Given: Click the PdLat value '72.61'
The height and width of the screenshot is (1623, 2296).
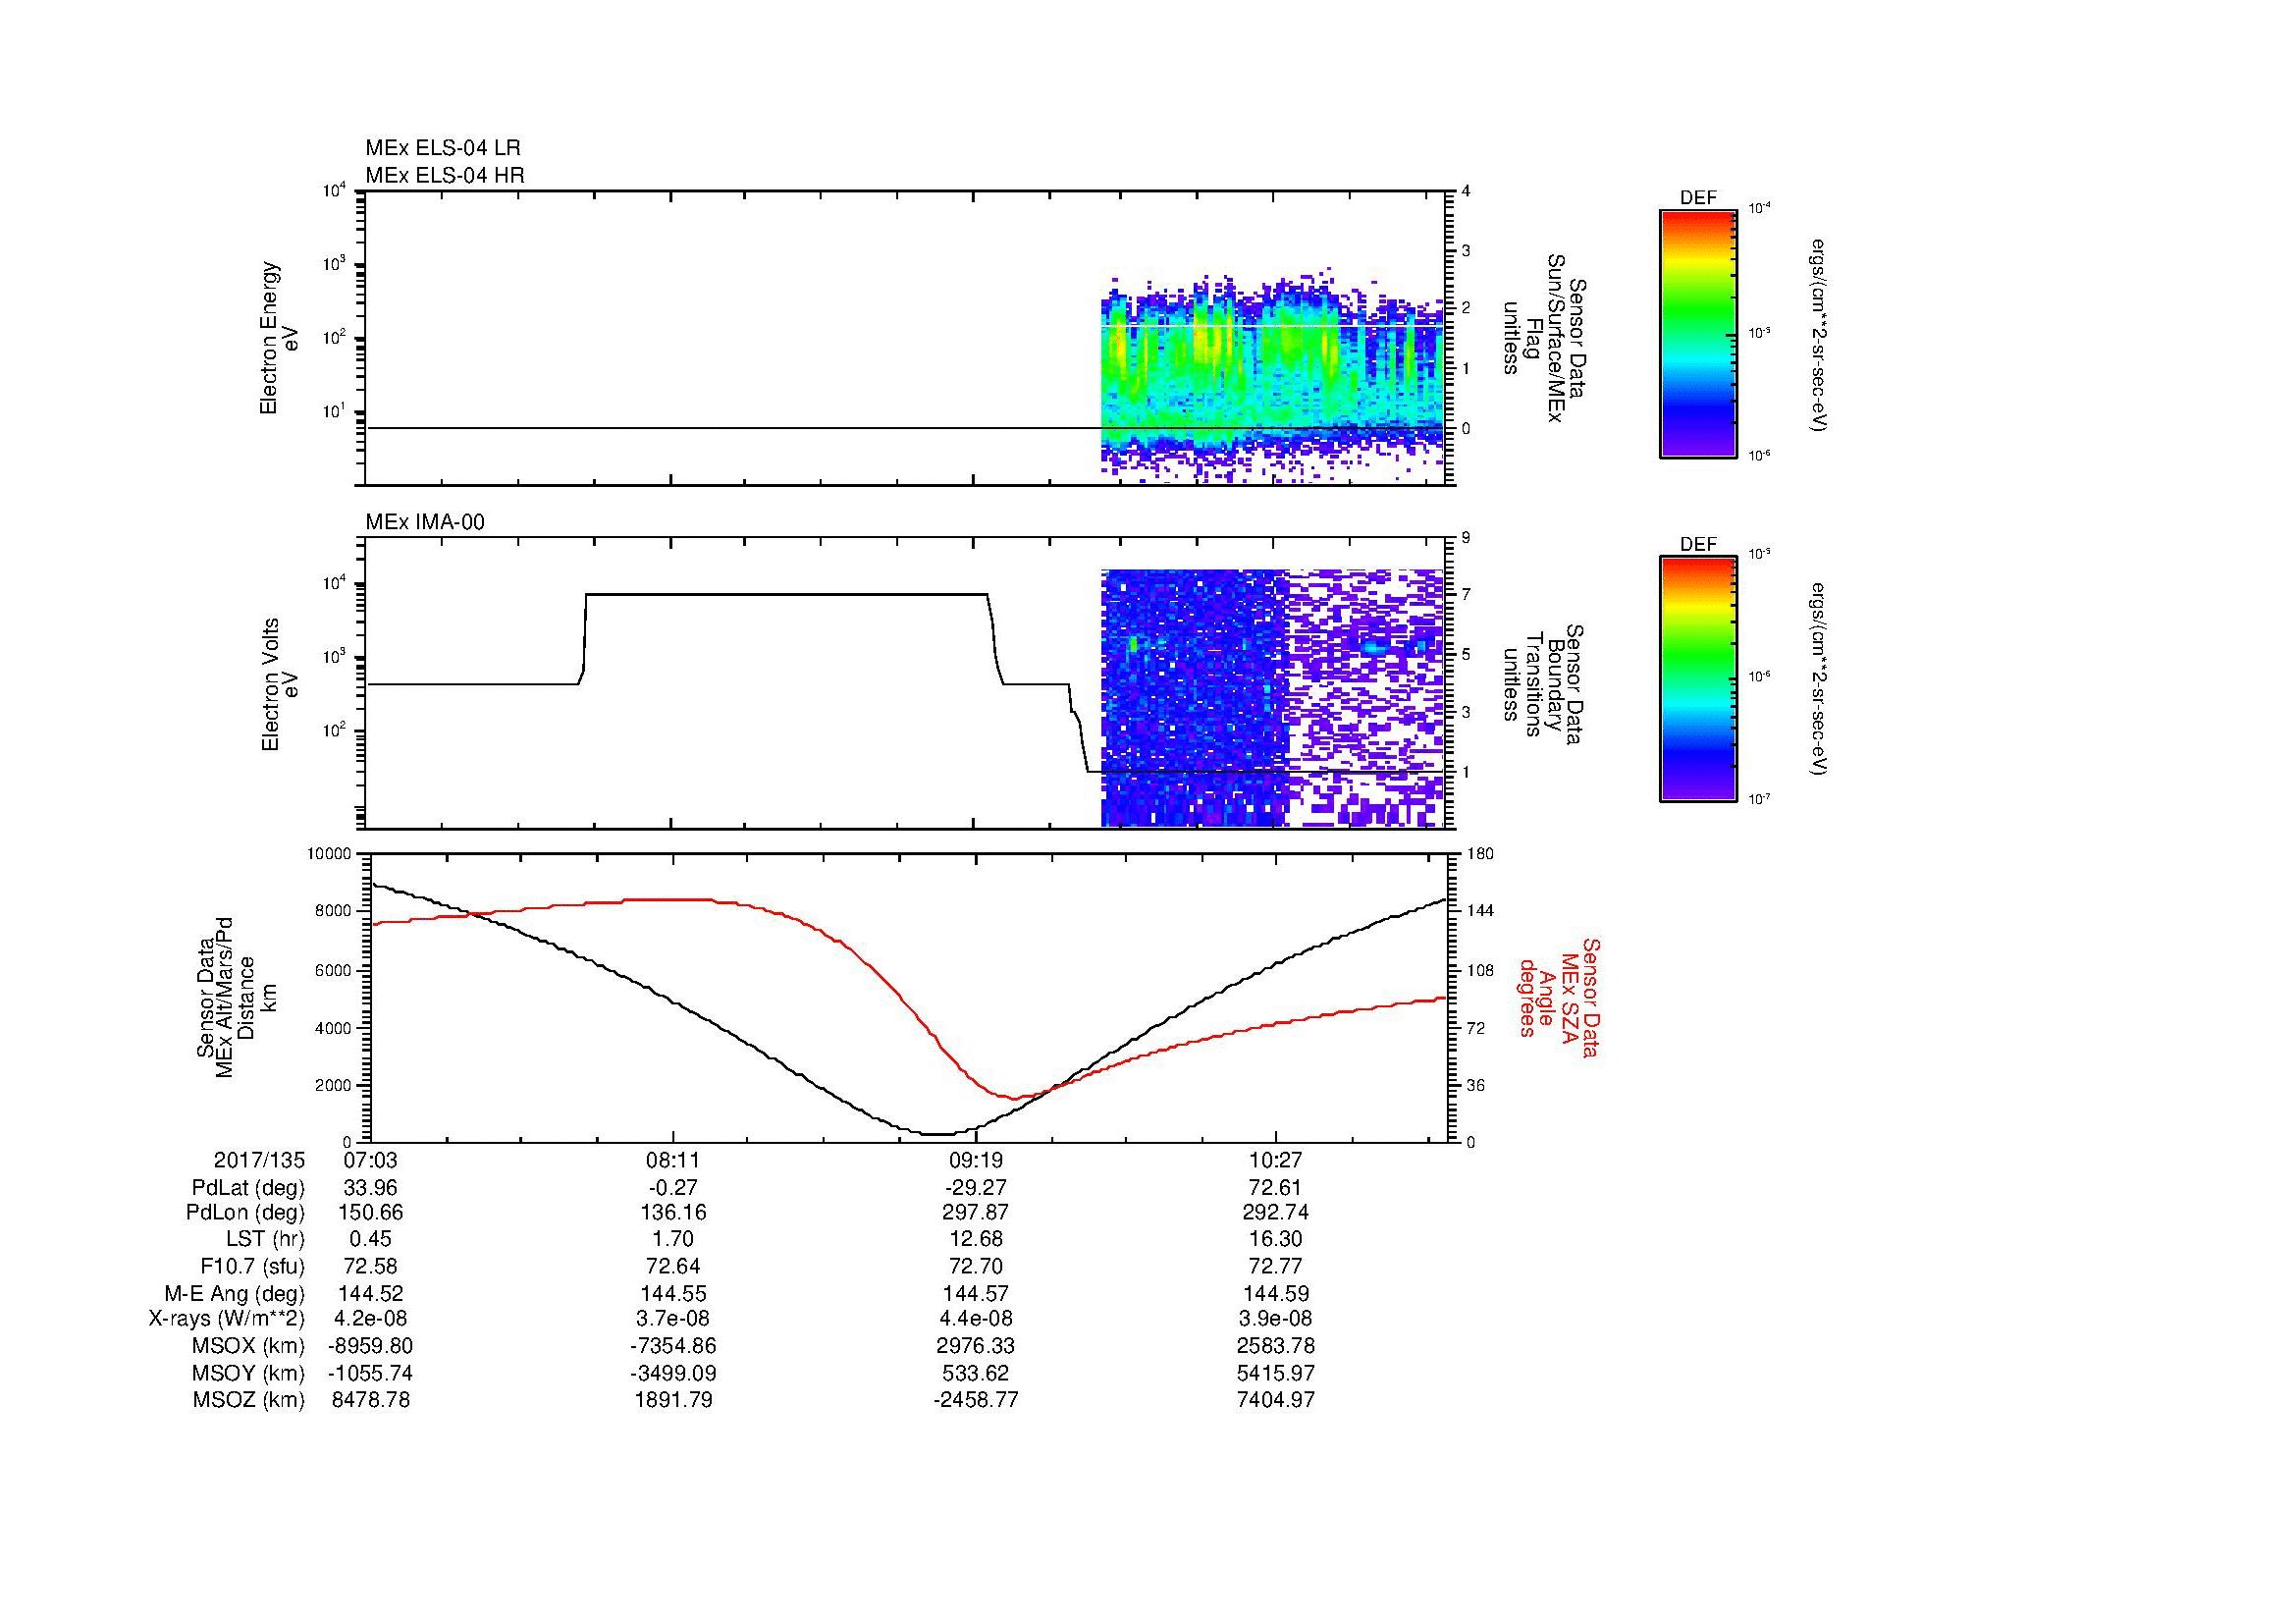Looking at the screenshot, I should point(1276,1188).
